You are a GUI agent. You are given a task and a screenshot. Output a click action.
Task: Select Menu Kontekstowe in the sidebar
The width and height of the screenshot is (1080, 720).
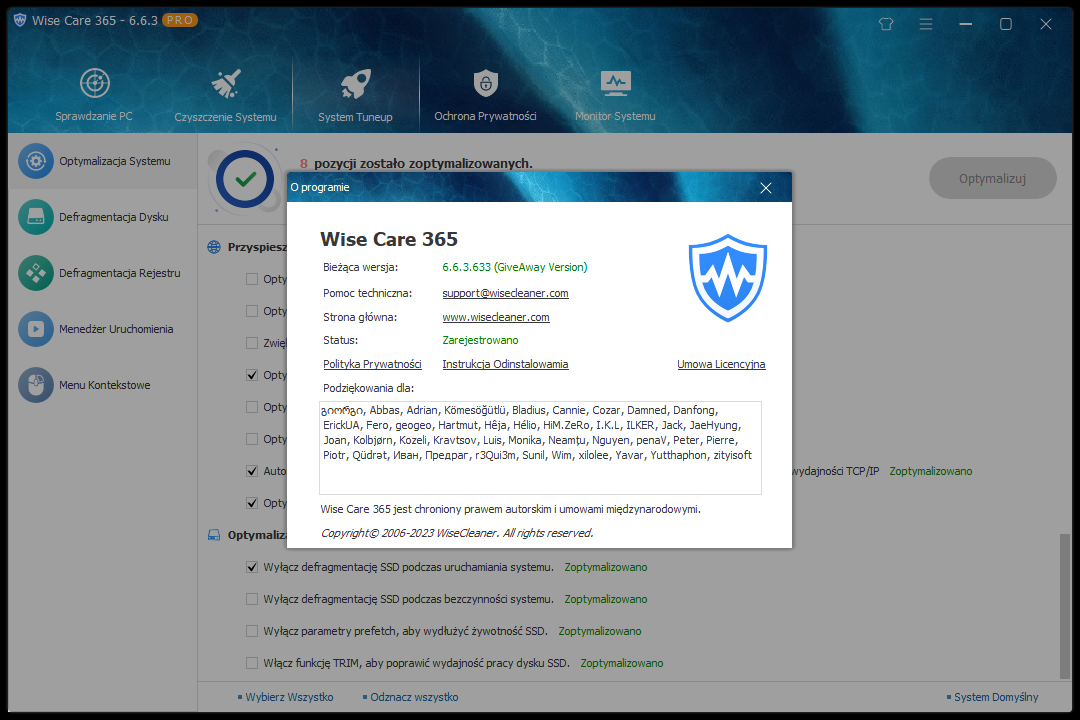[103, 384]
